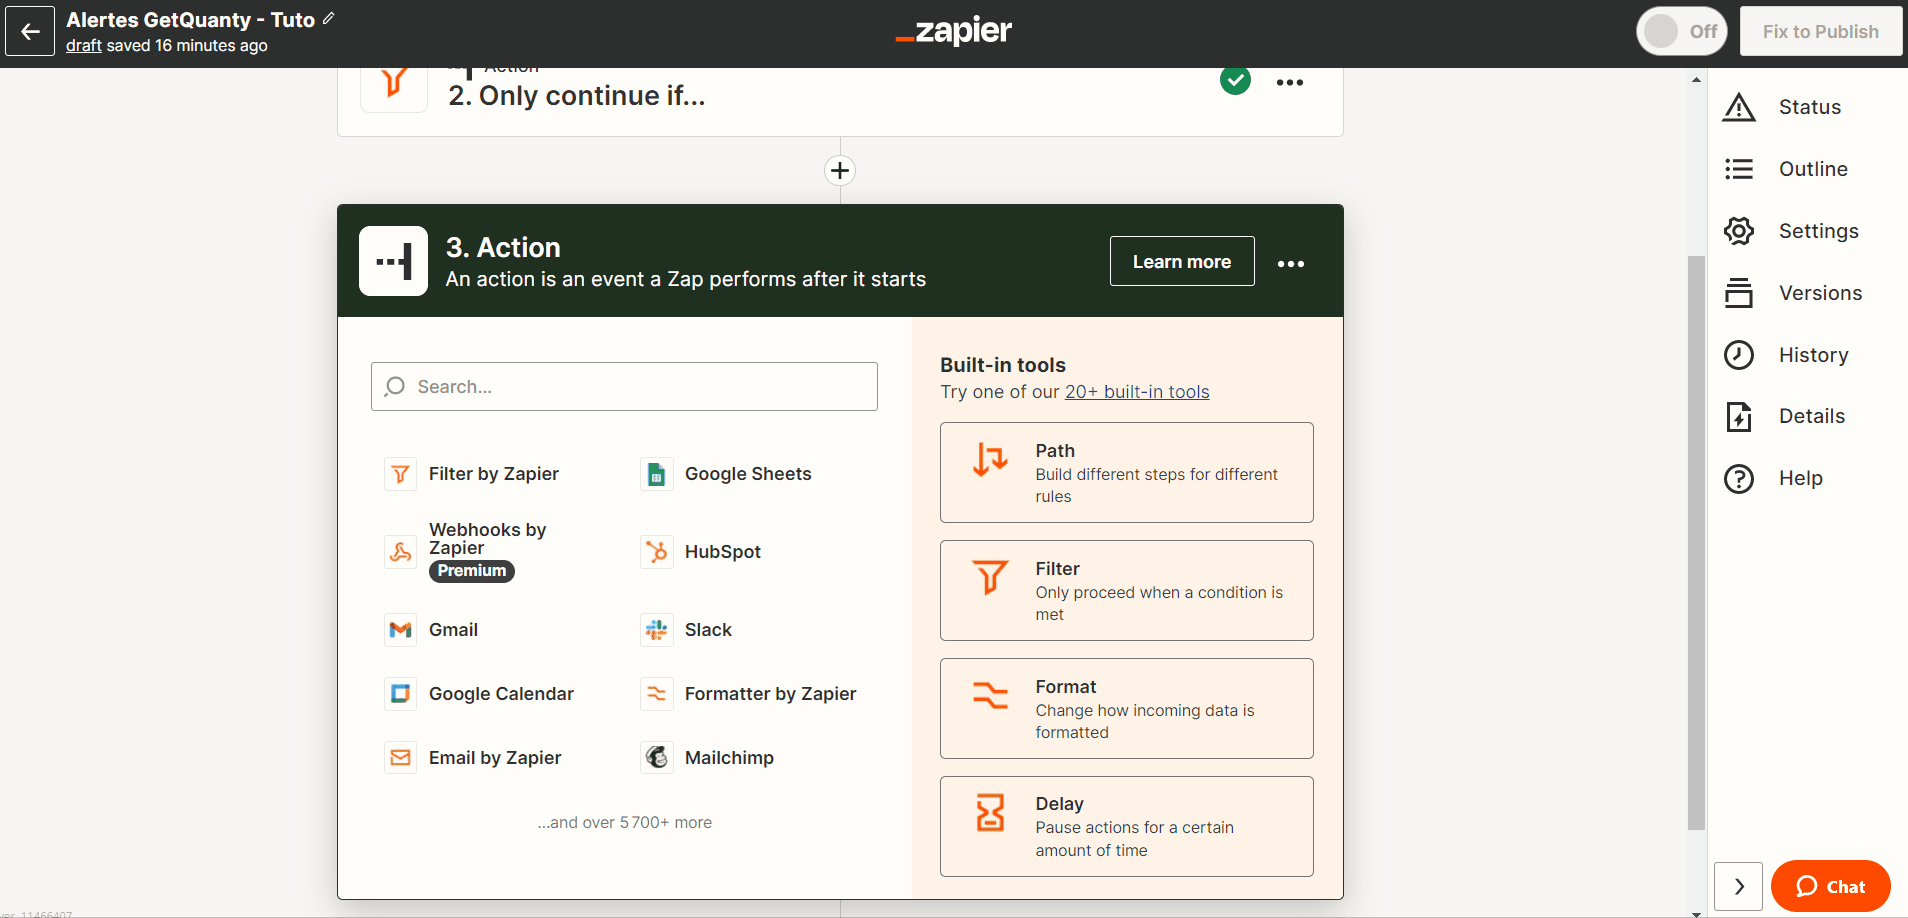
Task: Click the '...and over 5700+ more' text
Action: click(625, 822)
